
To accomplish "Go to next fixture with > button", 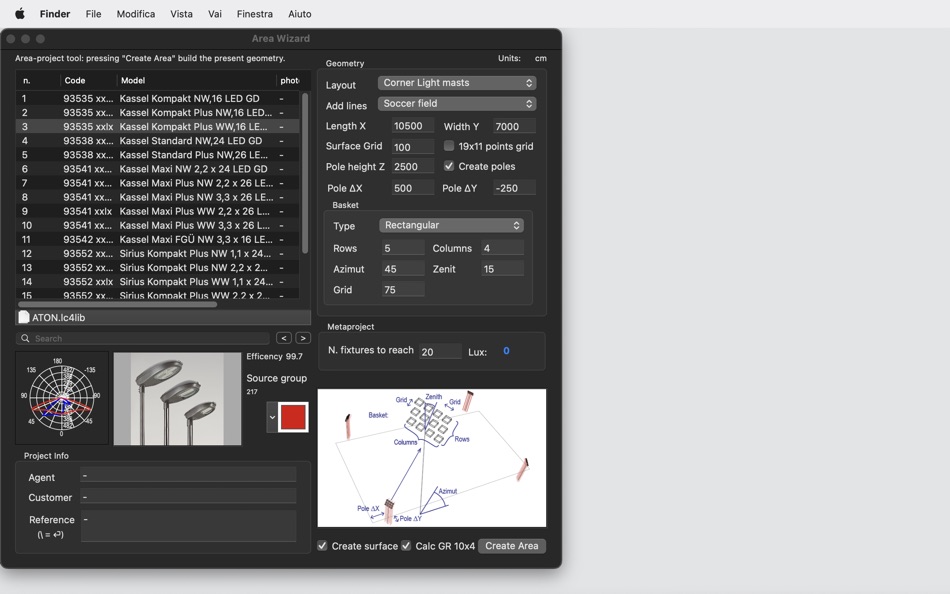I will point(303,338).
